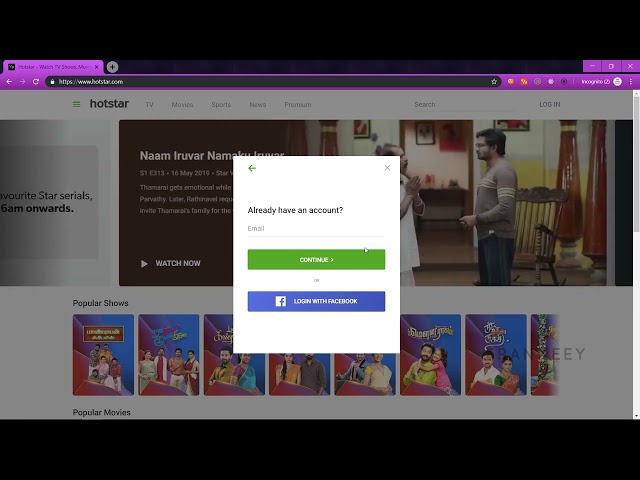Open the TV menu item
640x480 pixels.
tap(149, 105)
